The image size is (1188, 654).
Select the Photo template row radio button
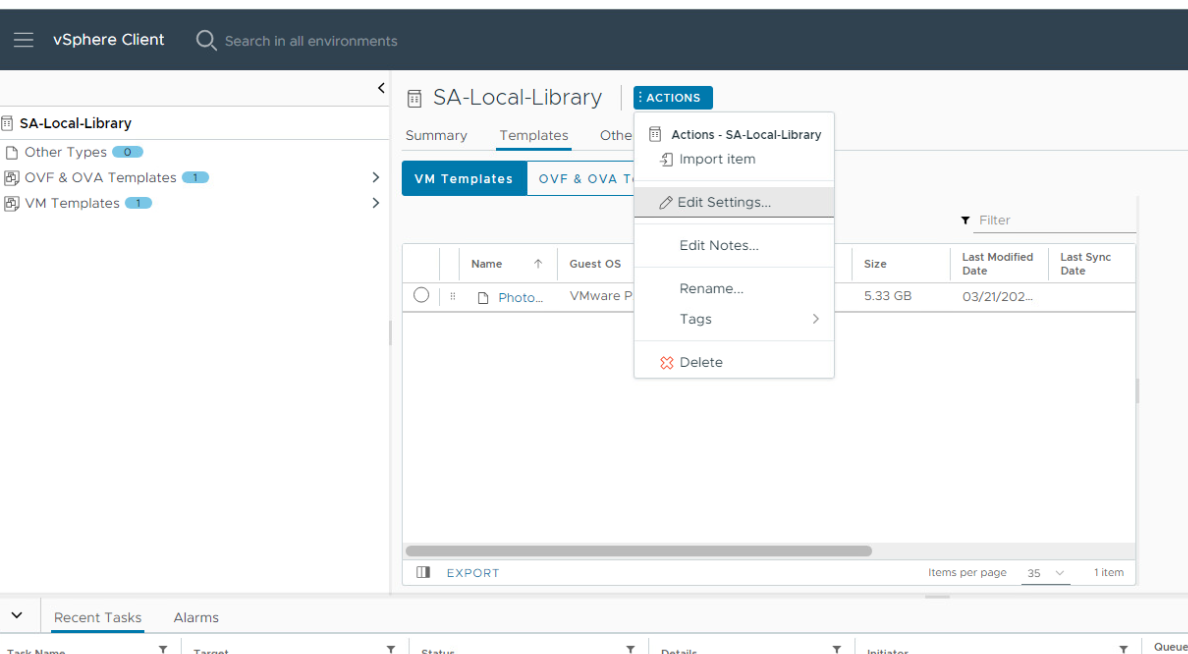[x=421, y=295]
